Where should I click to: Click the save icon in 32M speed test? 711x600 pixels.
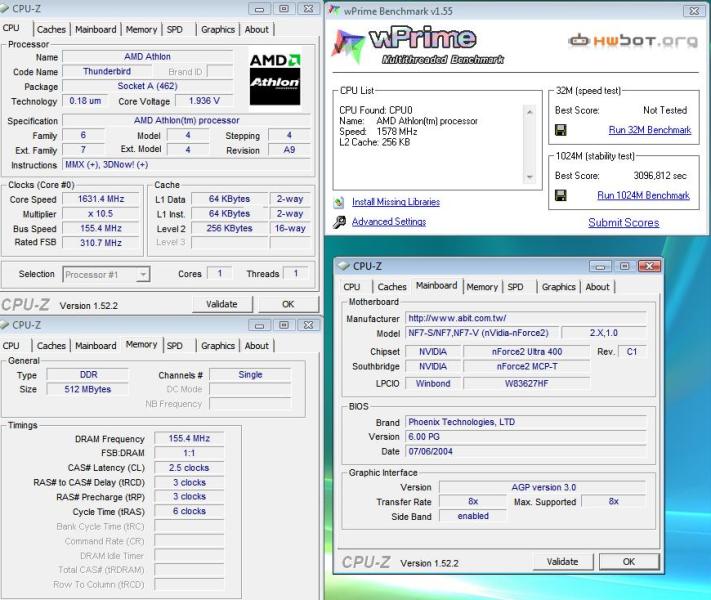click(x=560, y=130)
